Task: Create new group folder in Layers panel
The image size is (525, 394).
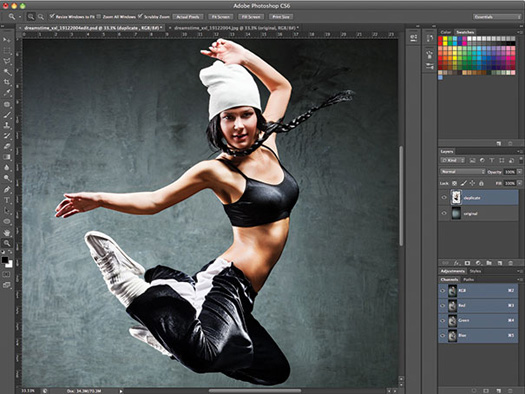Action: pos(489,263)
